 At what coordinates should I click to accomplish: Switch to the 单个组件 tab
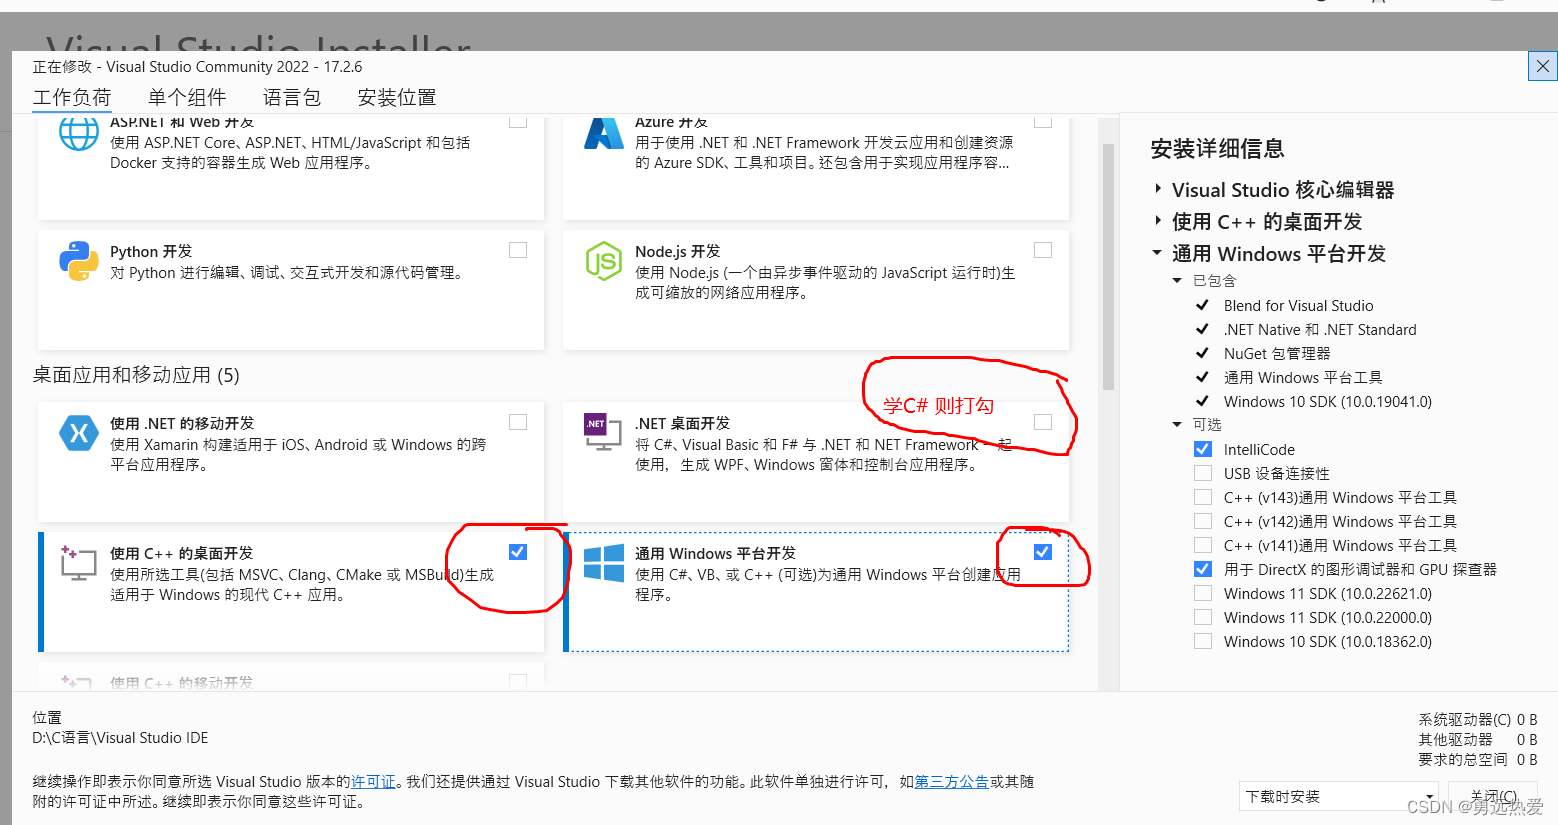[x=187, y=97]
